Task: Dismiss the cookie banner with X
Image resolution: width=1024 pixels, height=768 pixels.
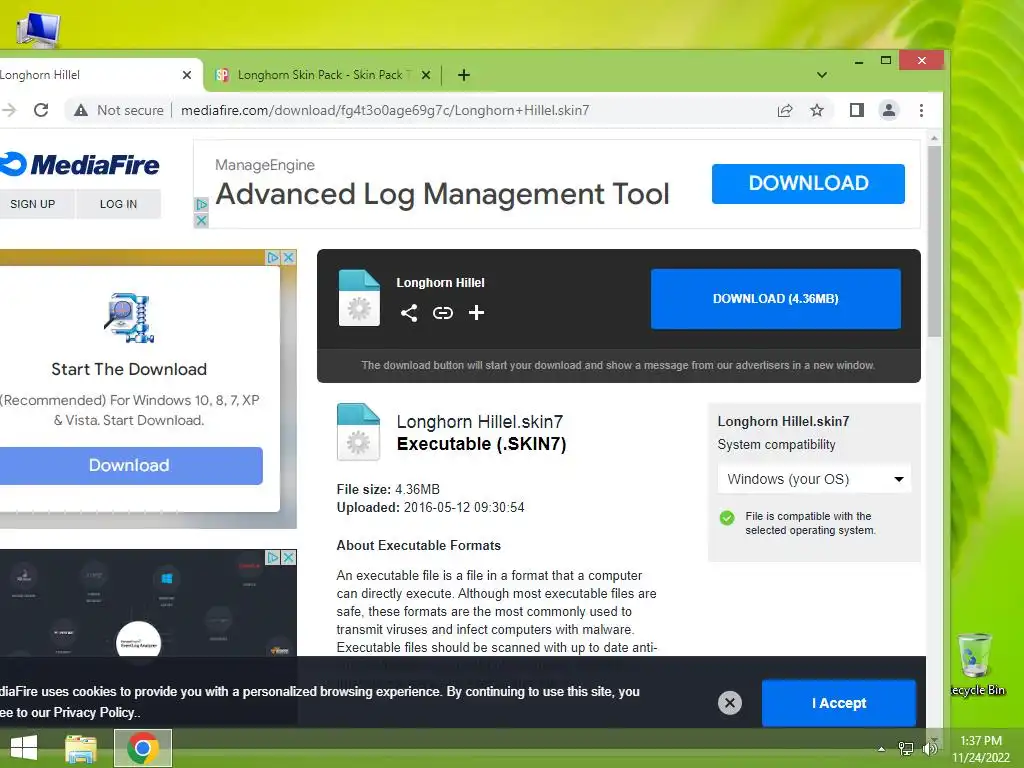Action: tap(729, 703)
